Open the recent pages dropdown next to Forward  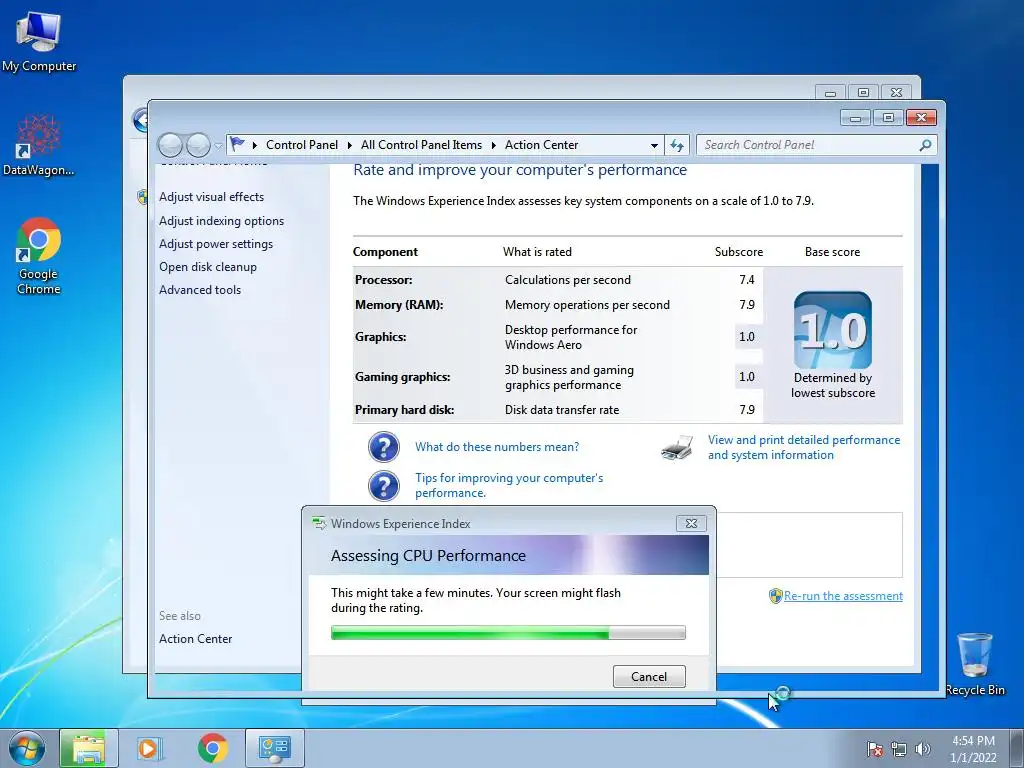[218, 146]
